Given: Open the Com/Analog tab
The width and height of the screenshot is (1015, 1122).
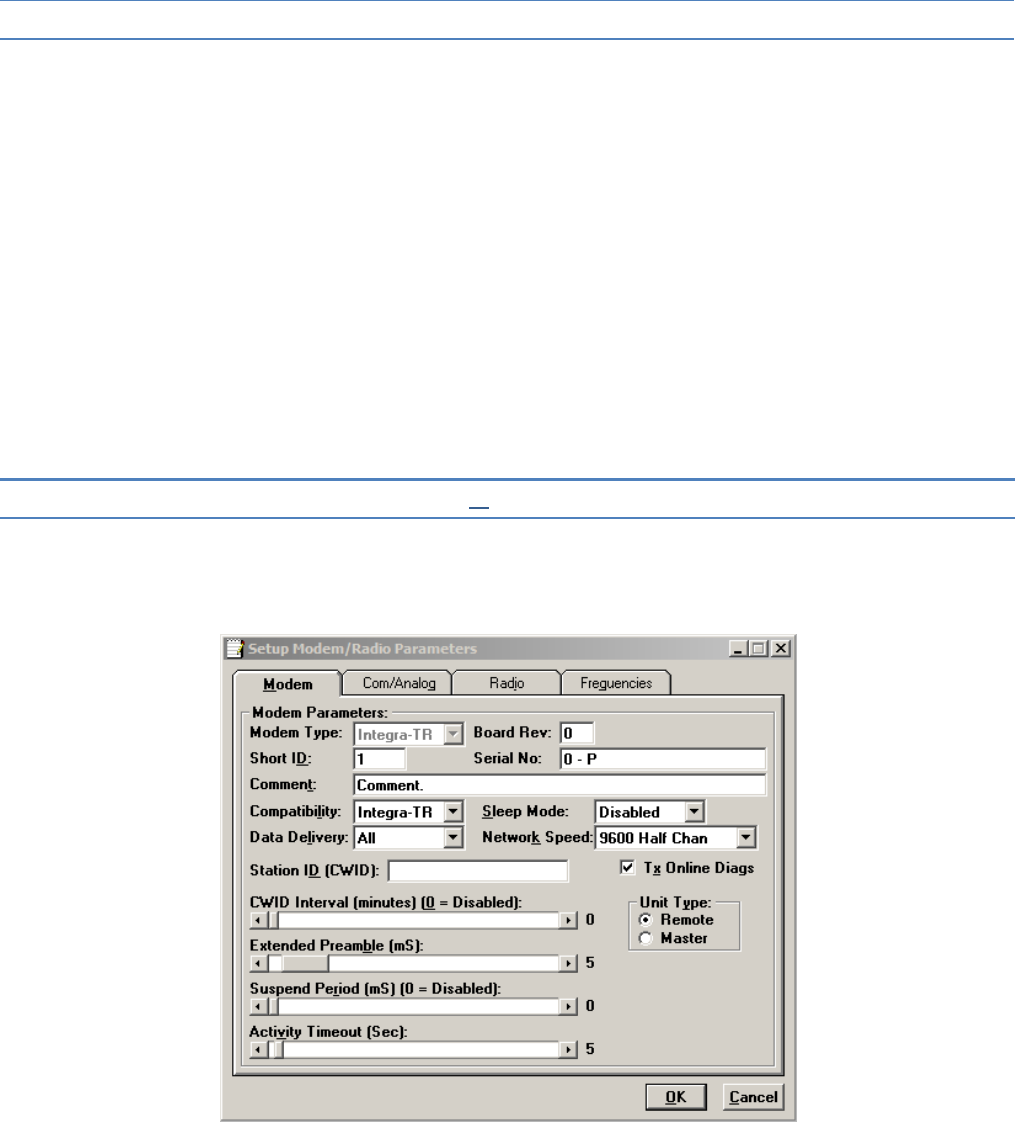Looking at the screenshot, I should coord(398,683).
